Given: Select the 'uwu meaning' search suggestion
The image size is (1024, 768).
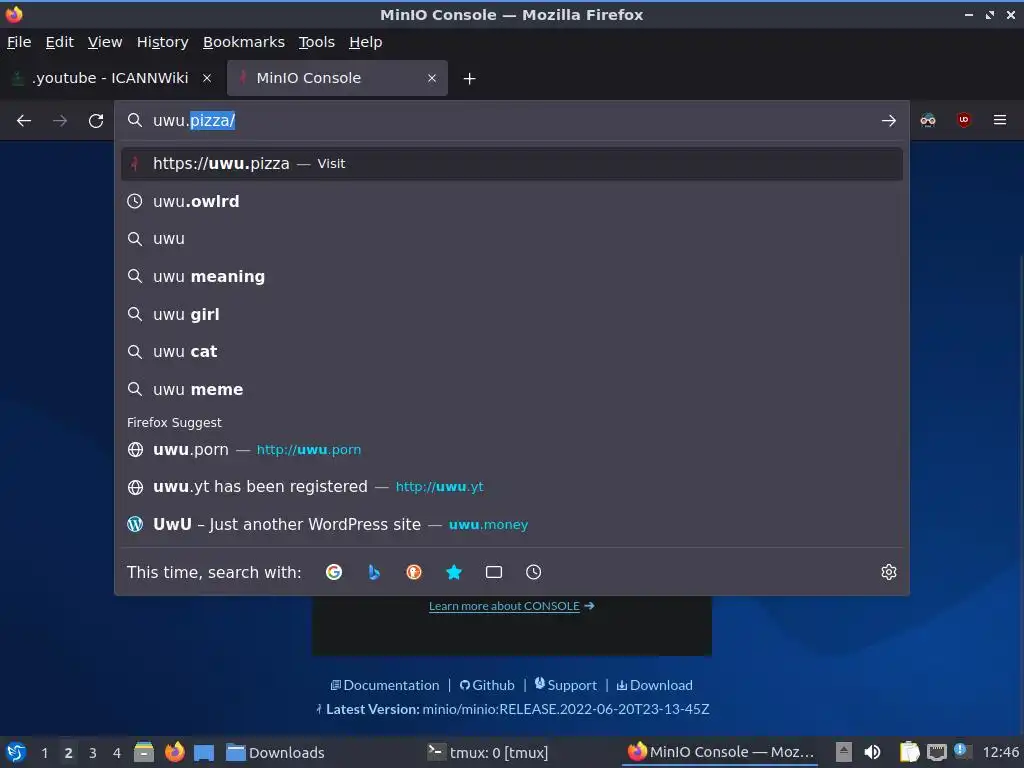Looking at the screenshot, I should 511,277.
